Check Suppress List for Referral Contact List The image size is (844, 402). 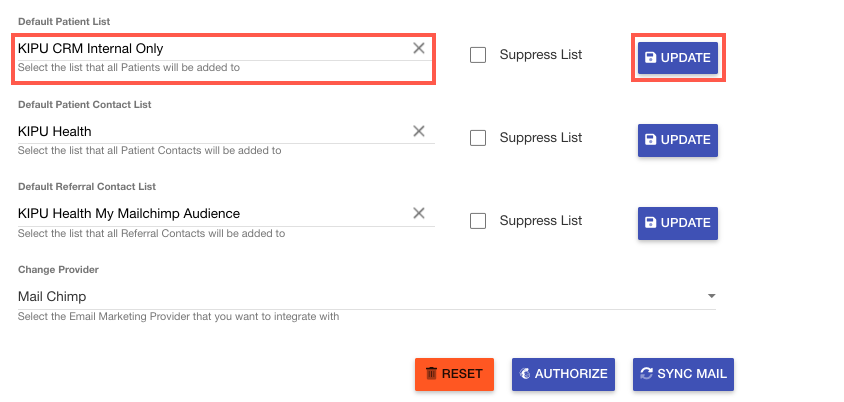pyautogui.click(x=478, y=221)
